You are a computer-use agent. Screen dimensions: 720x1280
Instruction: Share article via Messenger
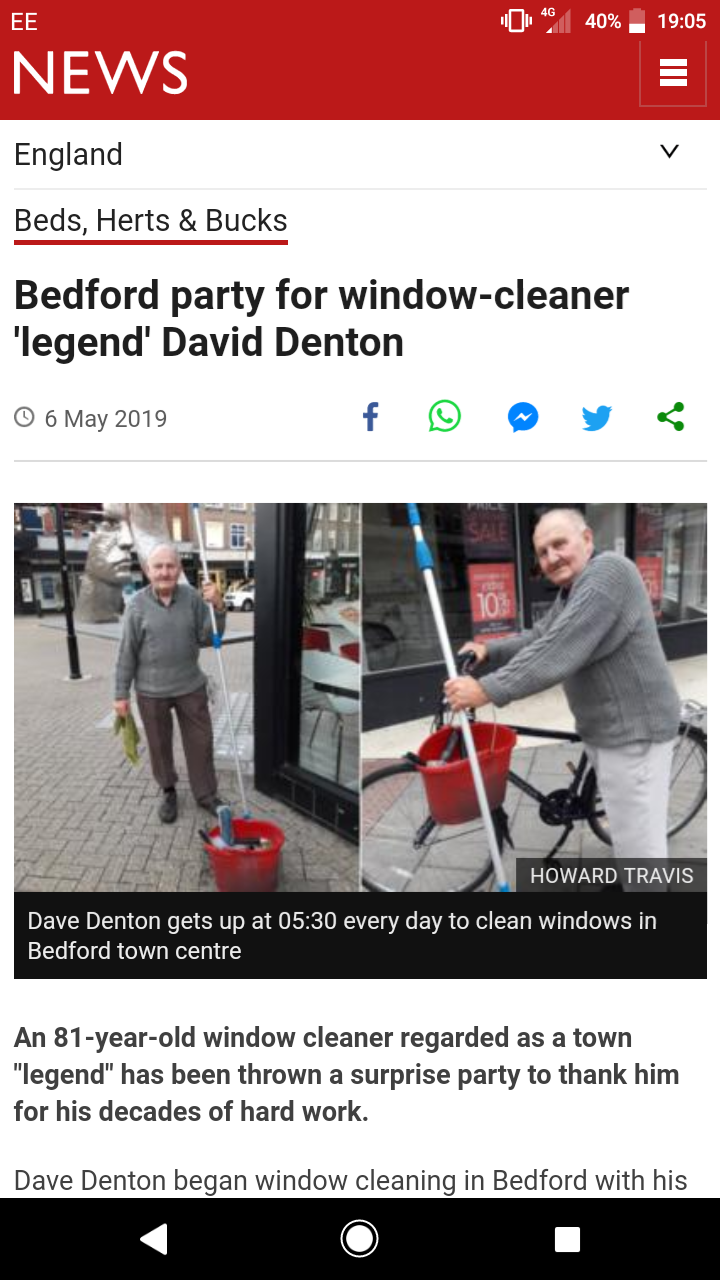pyautogui.click(x=522, y=417)
